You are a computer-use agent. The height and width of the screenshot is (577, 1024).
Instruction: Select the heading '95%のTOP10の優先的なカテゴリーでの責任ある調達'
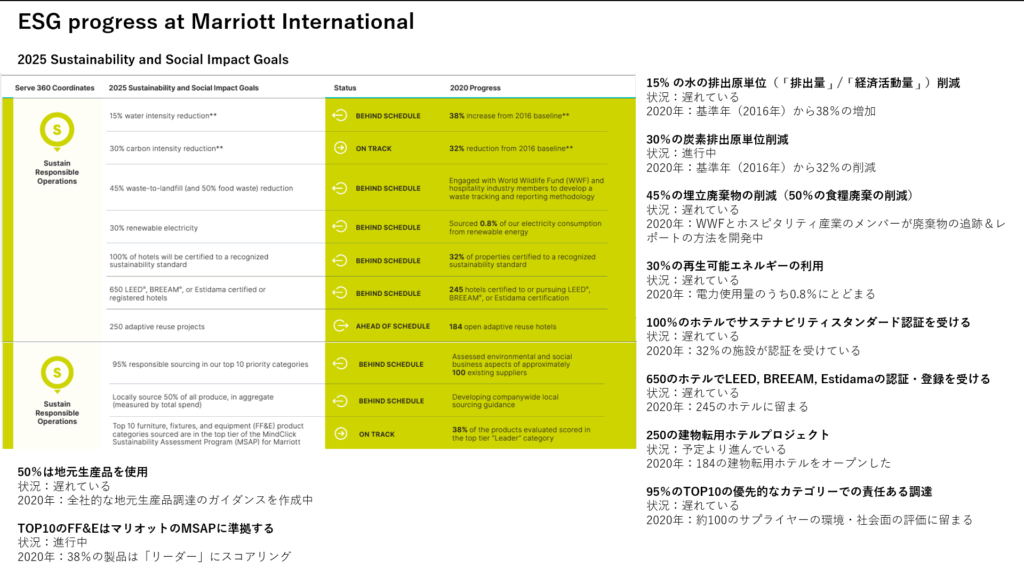tap(789, 491)
